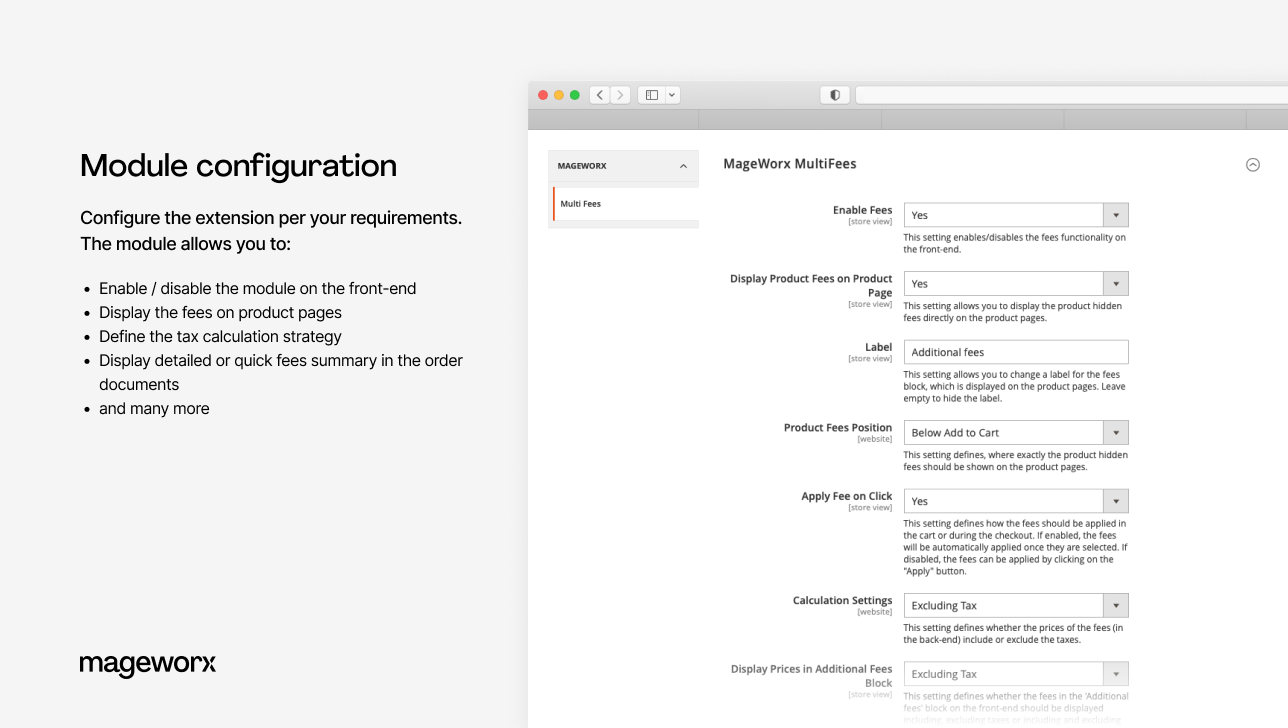Open the Safari sidebar toggle icon
Viewport: 1288px width, 728px height.
(x=651, y=94)
